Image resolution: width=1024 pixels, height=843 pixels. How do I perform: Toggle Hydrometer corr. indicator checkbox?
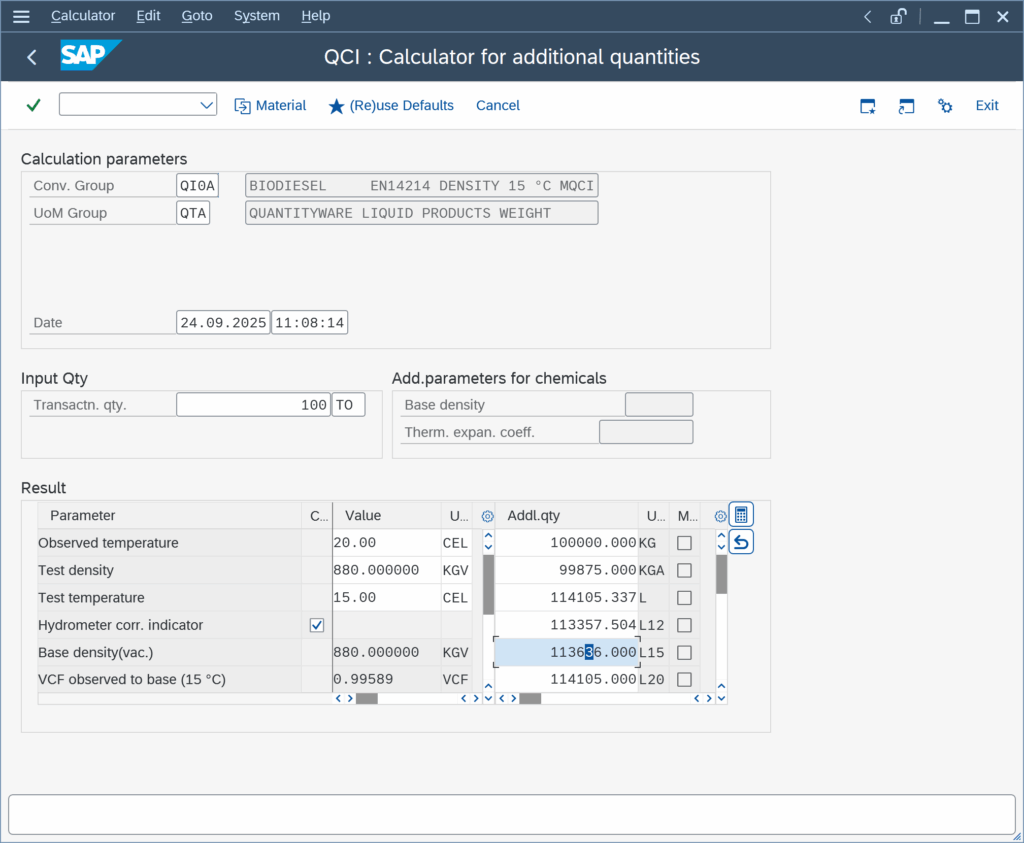[317, 625]
